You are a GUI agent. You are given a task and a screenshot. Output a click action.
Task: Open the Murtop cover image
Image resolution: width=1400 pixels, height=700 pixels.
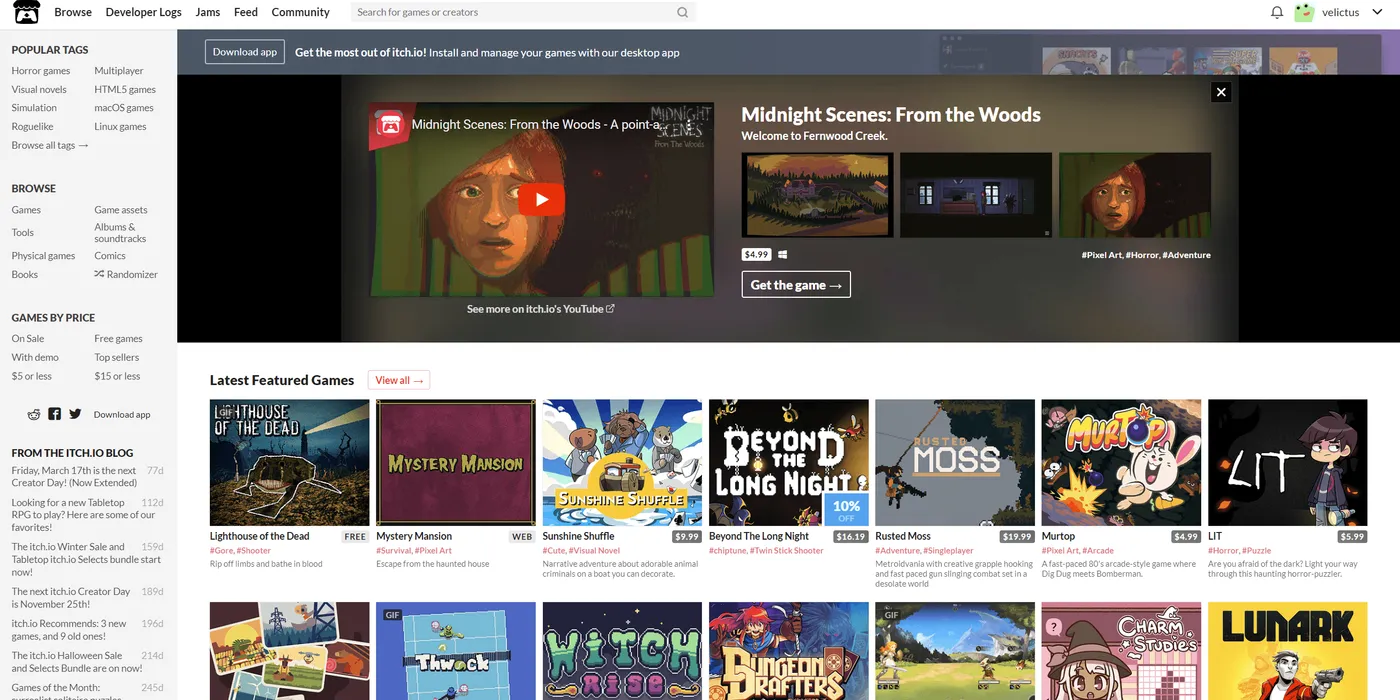tap(1121, 463)
